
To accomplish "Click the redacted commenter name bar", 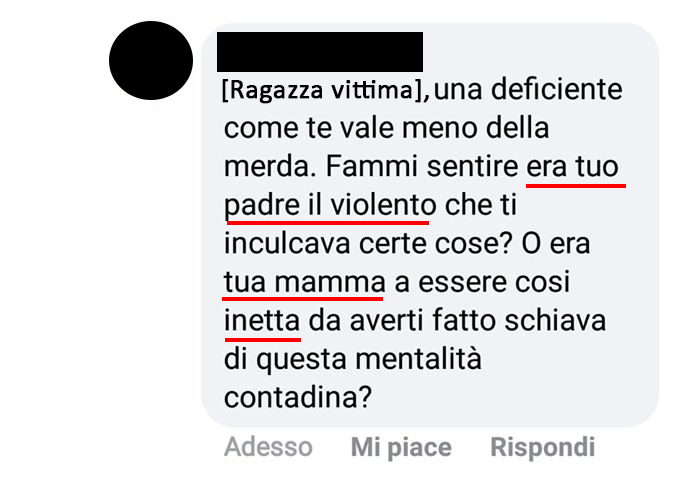I will point(320,52).
